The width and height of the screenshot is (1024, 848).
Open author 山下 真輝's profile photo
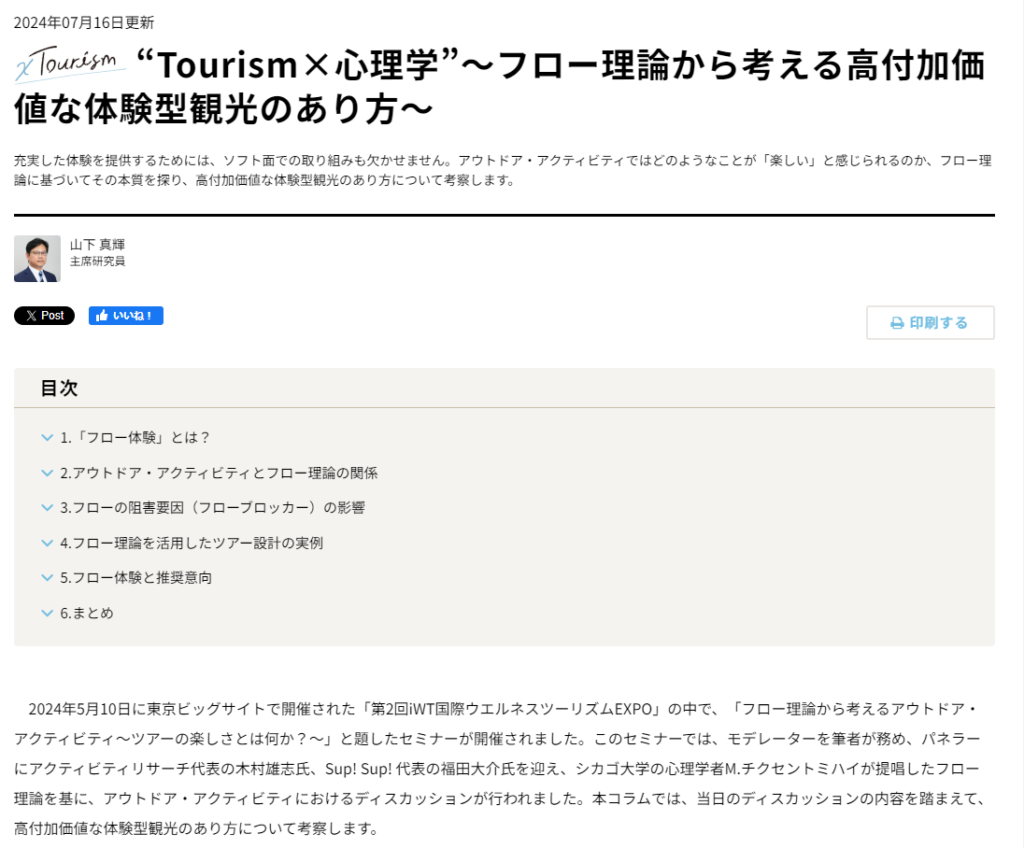point(37,259)
